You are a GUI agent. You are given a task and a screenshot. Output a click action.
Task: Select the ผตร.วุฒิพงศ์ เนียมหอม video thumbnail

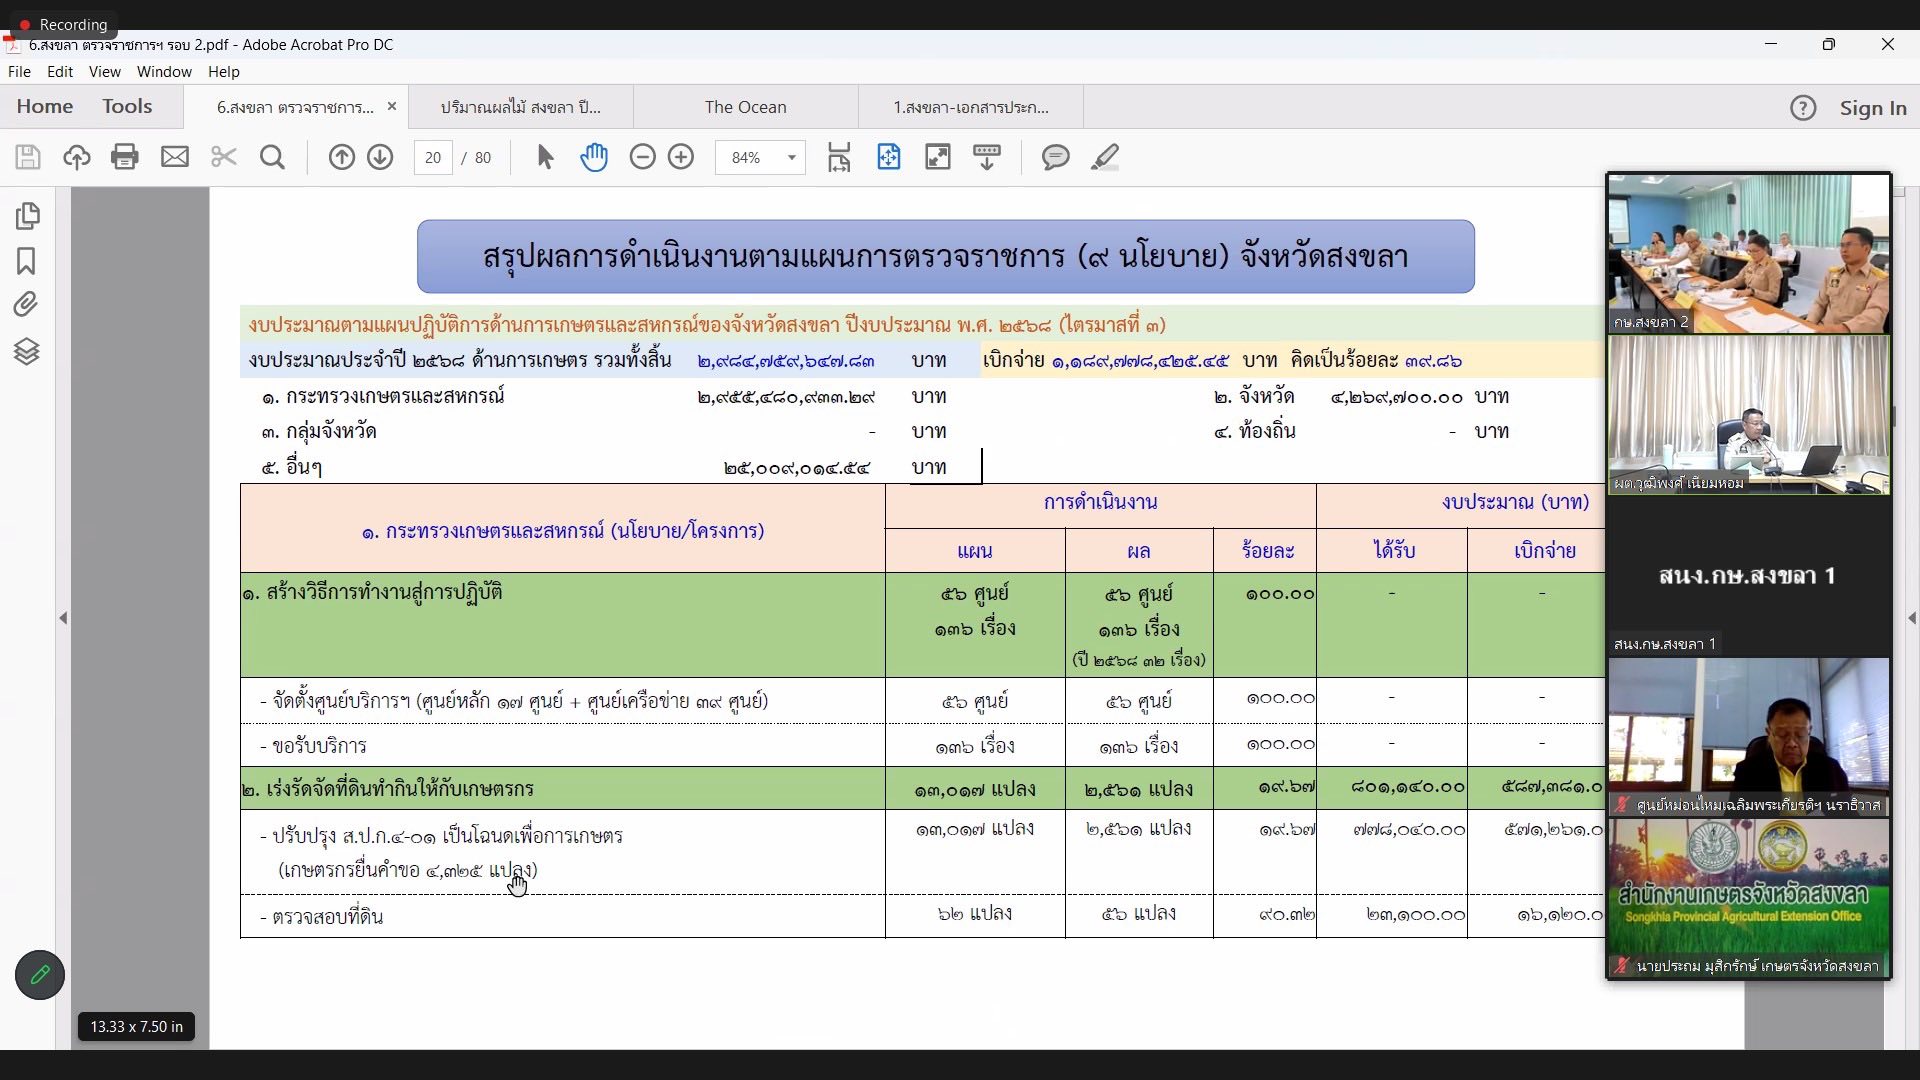(1749, 415)
